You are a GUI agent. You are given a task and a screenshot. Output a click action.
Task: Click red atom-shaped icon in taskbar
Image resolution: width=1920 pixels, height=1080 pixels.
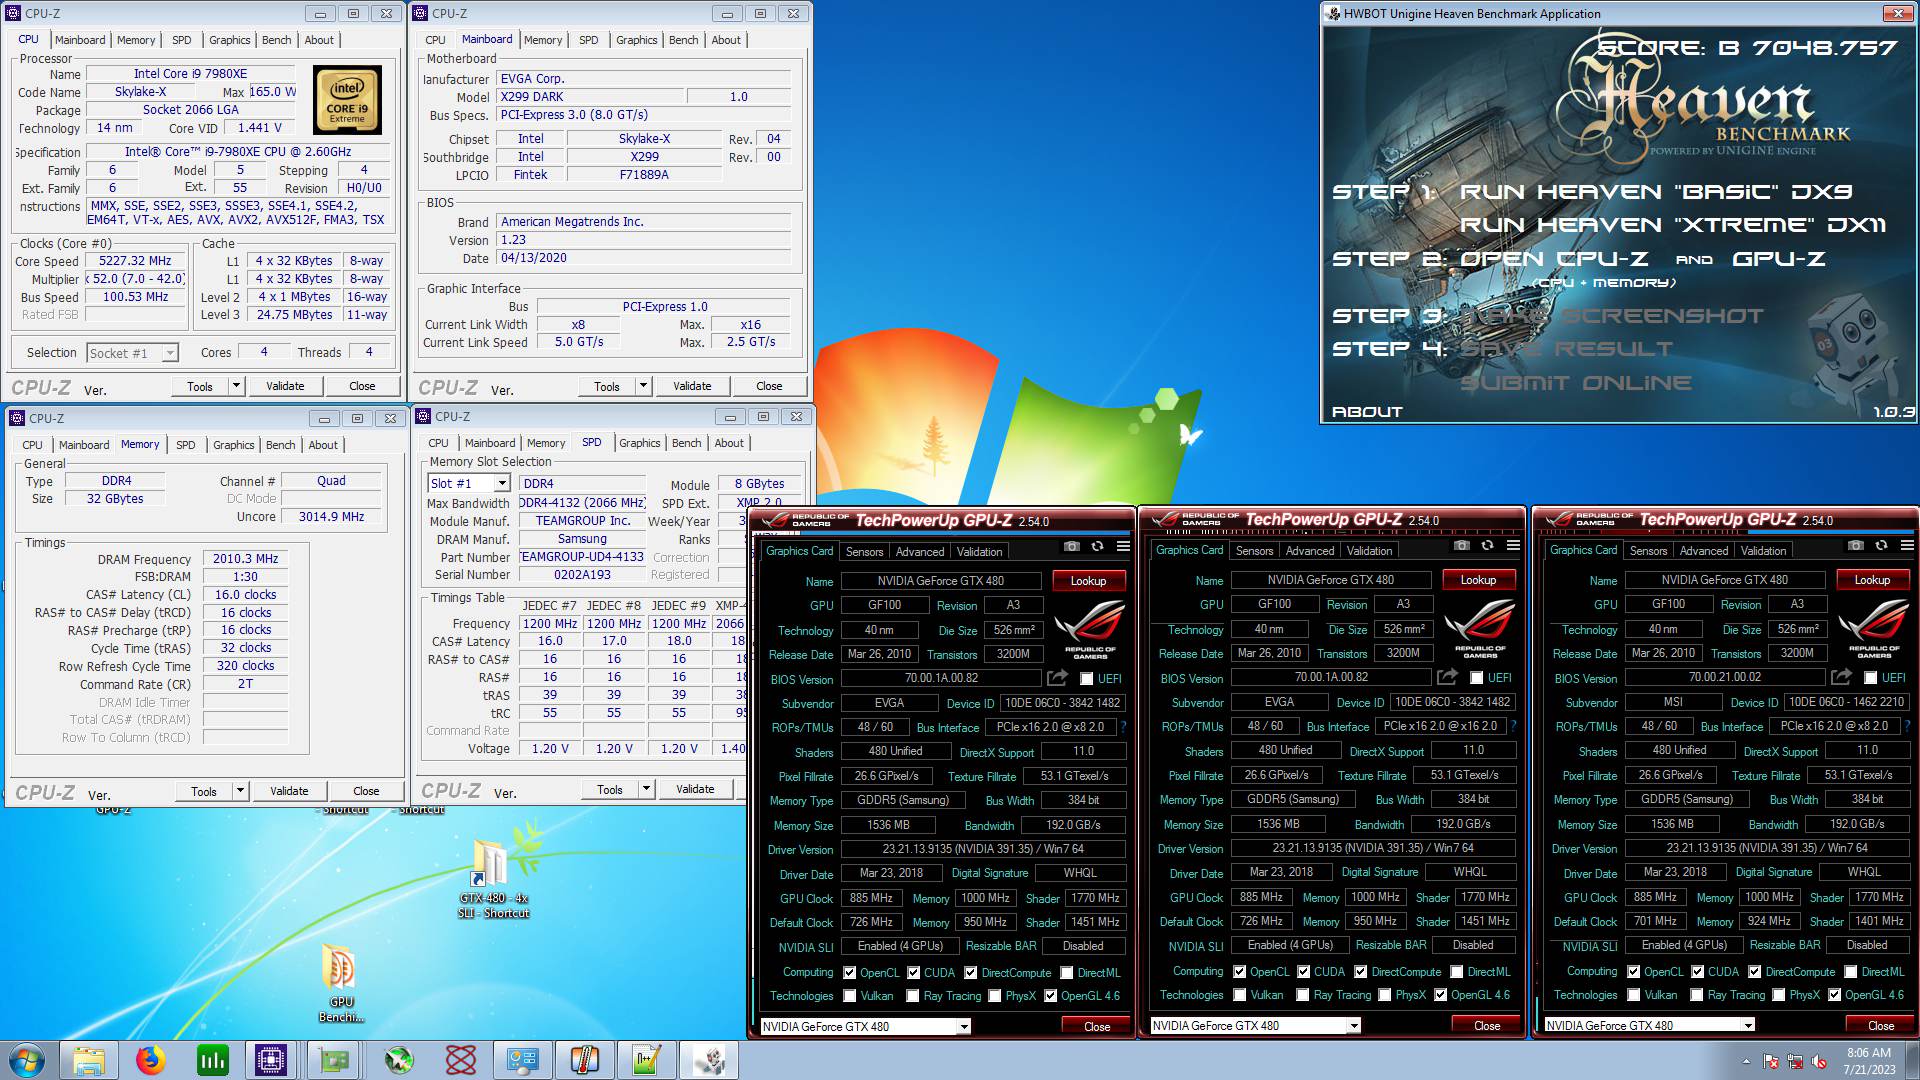460,1060
